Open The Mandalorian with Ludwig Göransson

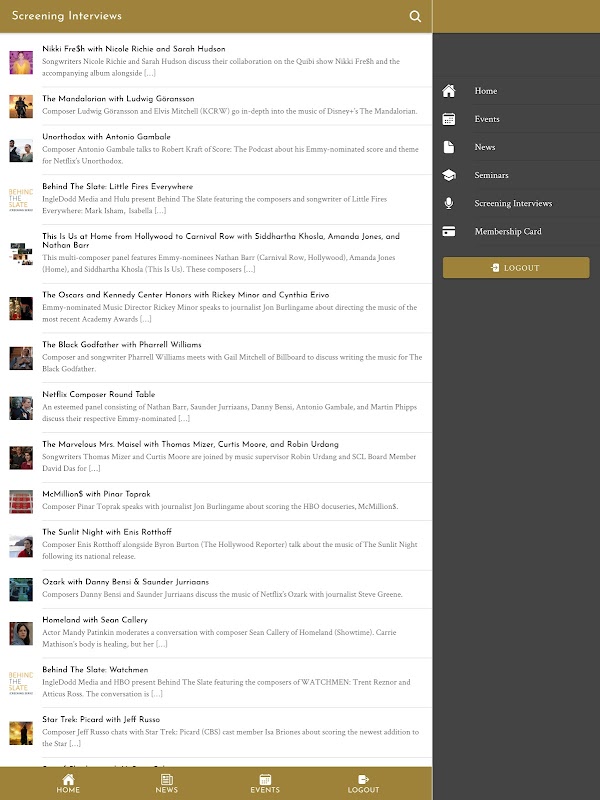(x=216, y=105)
